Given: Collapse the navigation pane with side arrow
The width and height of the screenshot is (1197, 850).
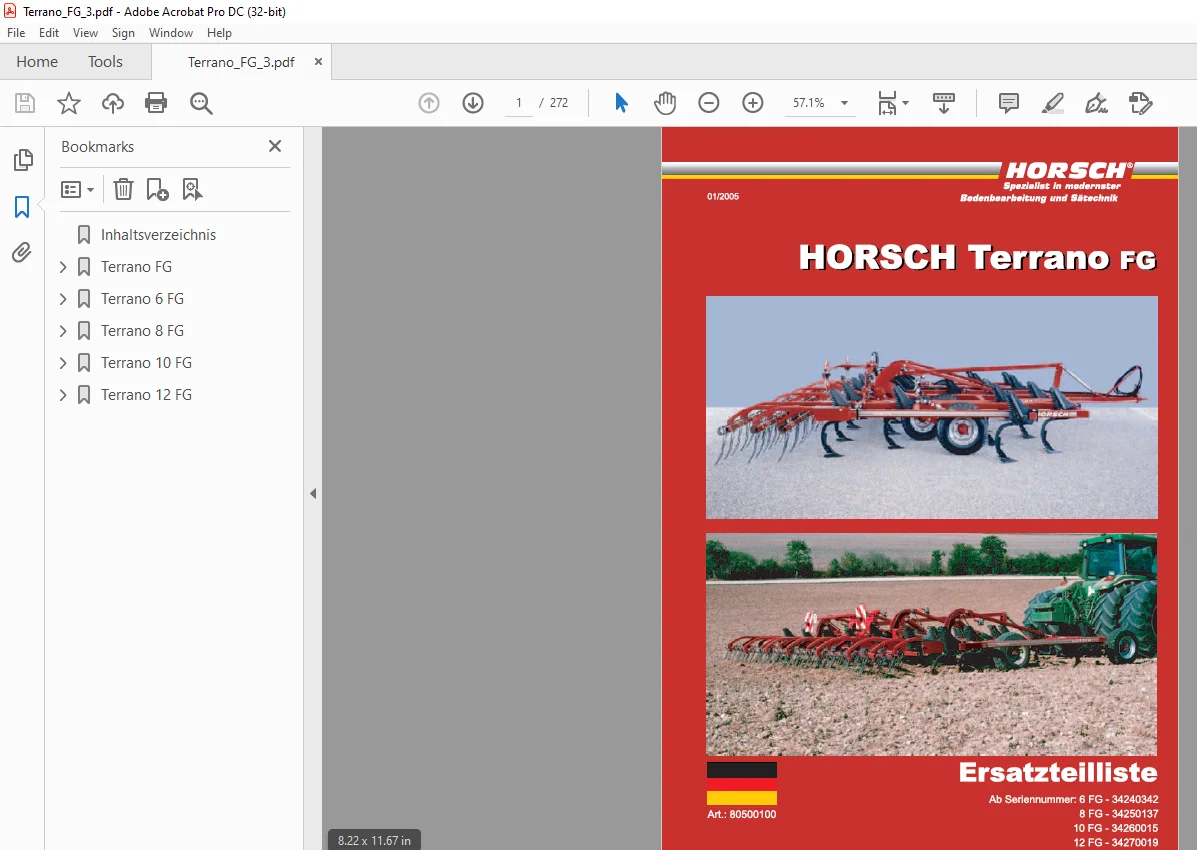Looking at the screenshot, I should point(313,493).
